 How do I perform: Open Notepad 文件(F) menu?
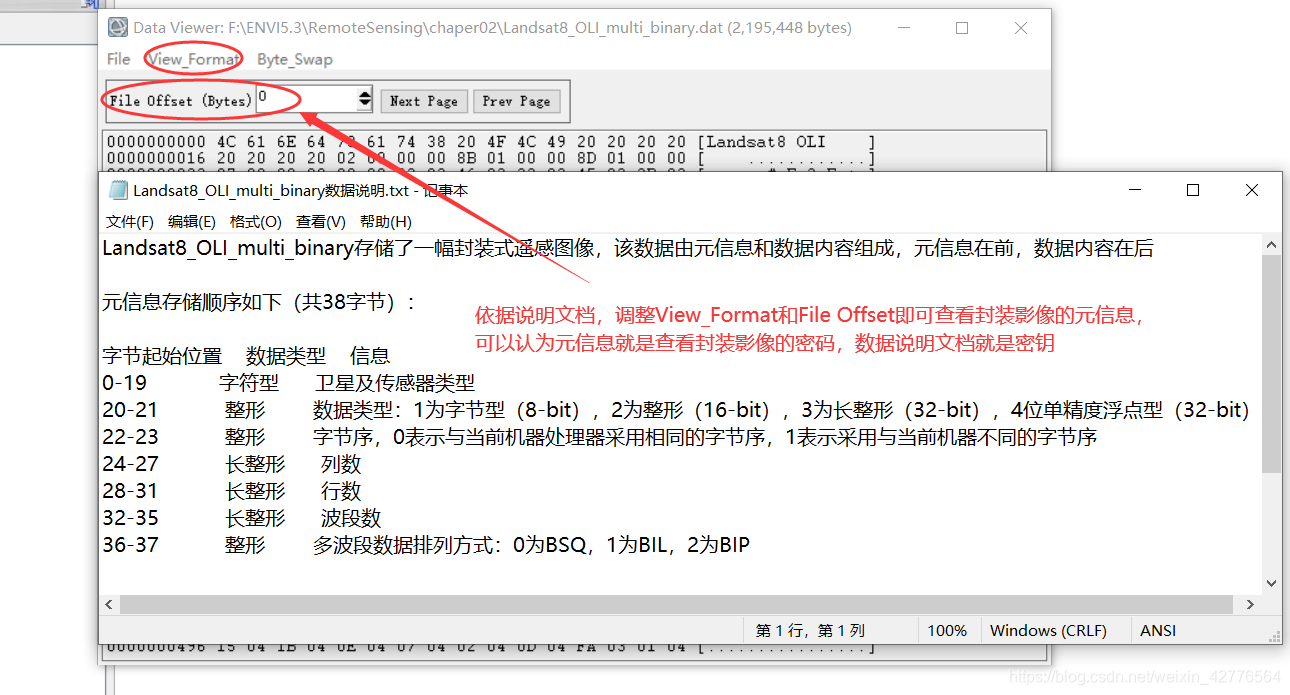pyautogui.click(x=130, y=221)
